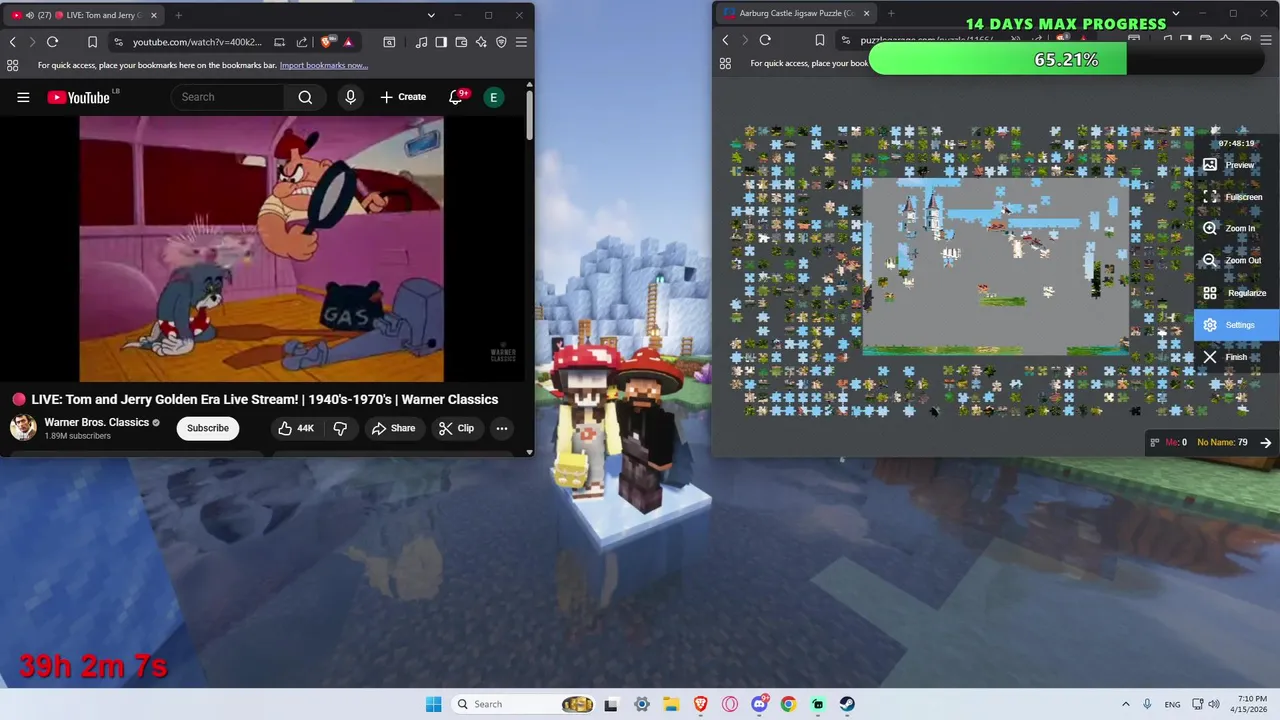Viewport: 1280px width, 720px height.
Task: Click Zoom In in the puzzle menu
Action: (1237, 229)
